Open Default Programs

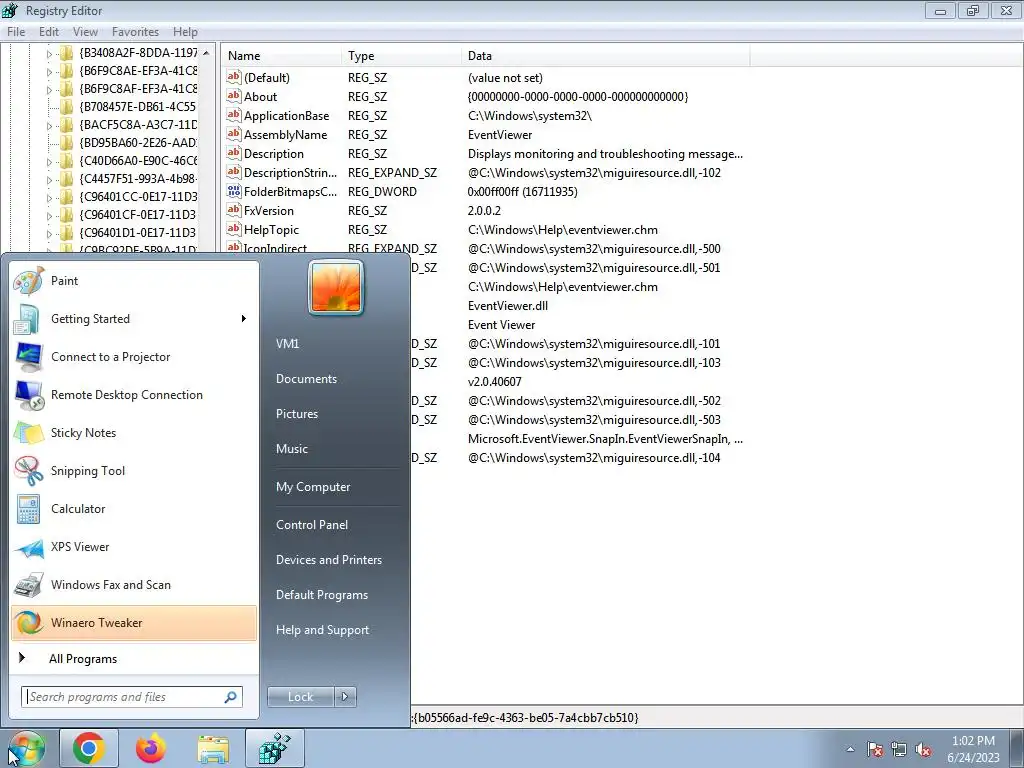click(x=322, y=595)
